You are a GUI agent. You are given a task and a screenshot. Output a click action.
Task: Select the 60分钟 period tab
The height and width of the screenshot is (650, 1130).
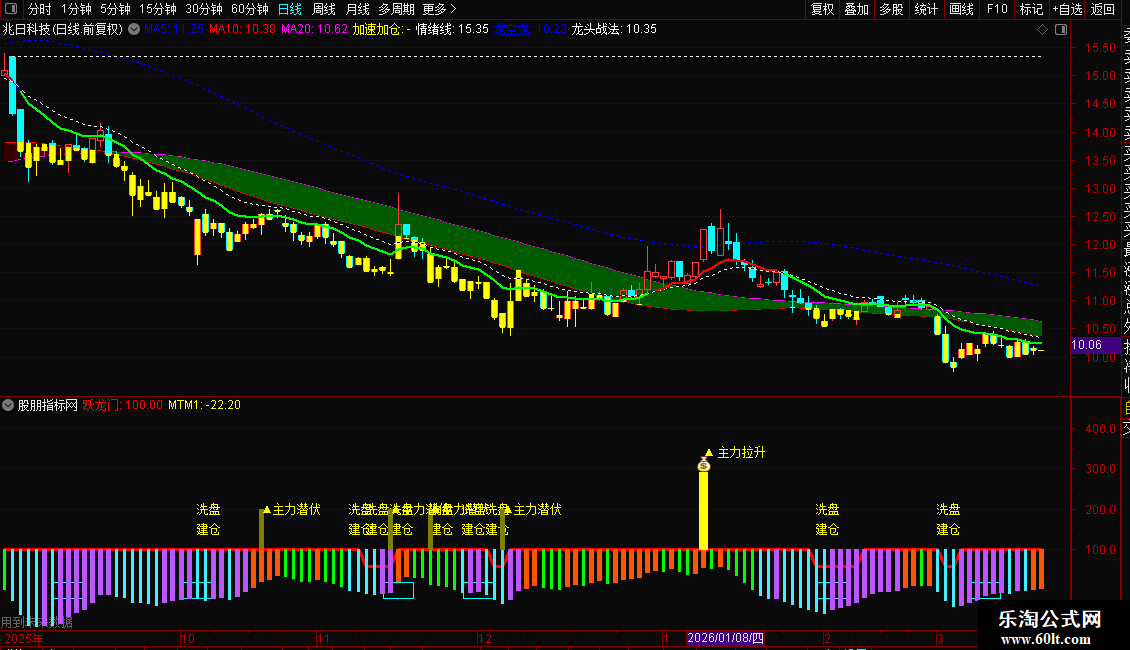click(249, 9)
